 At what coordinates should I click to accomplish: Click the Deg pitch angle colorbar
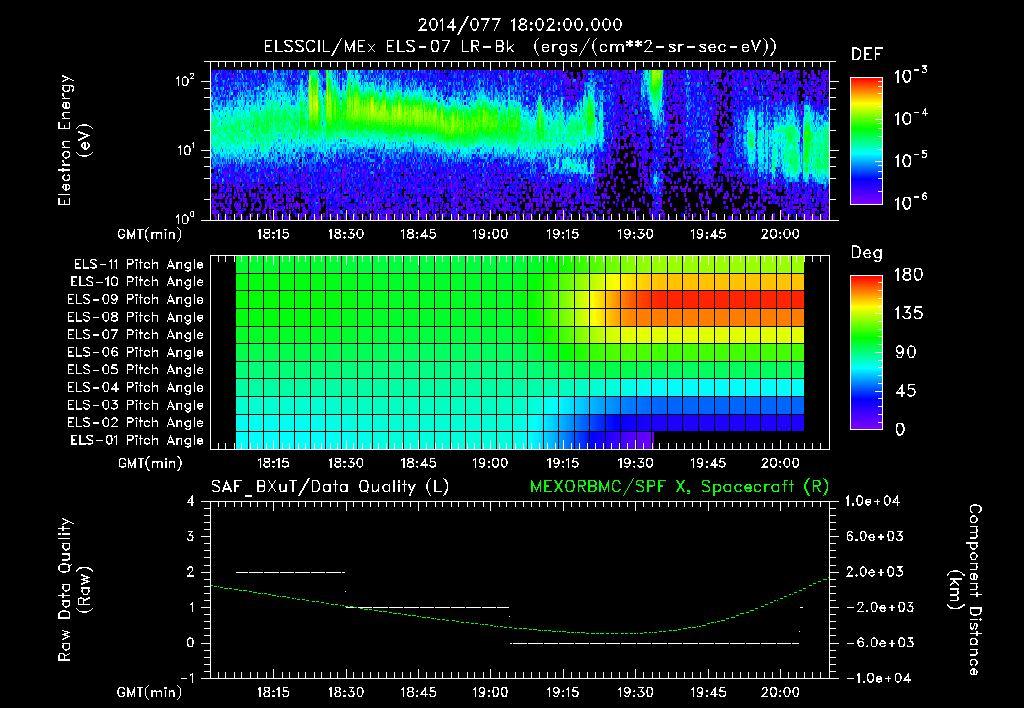(x=866, y=352)
